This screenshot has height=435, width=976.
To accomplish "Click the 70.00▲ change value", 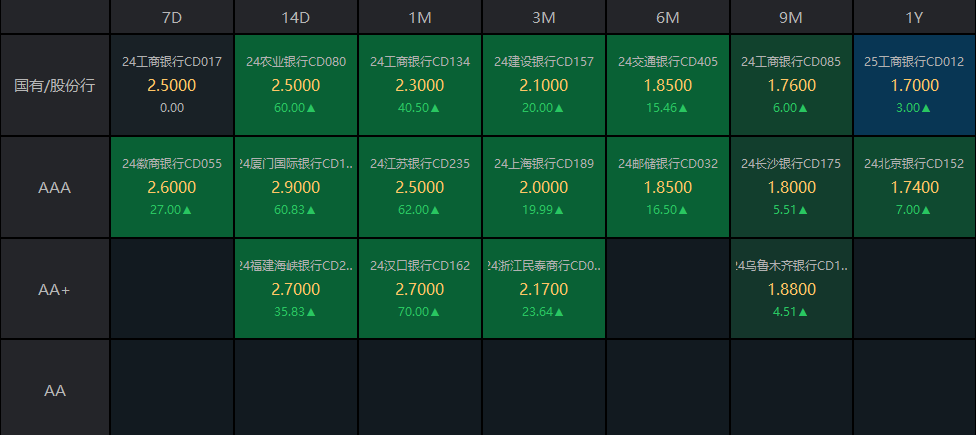I will (419, 312).
